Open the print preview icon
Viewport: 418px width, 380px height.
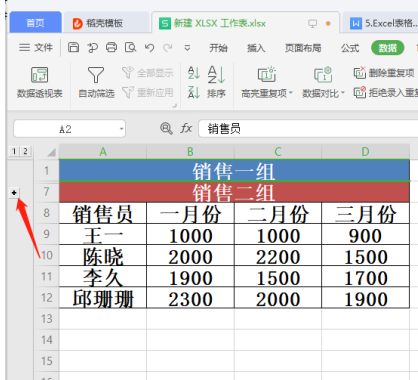point(130,47)
